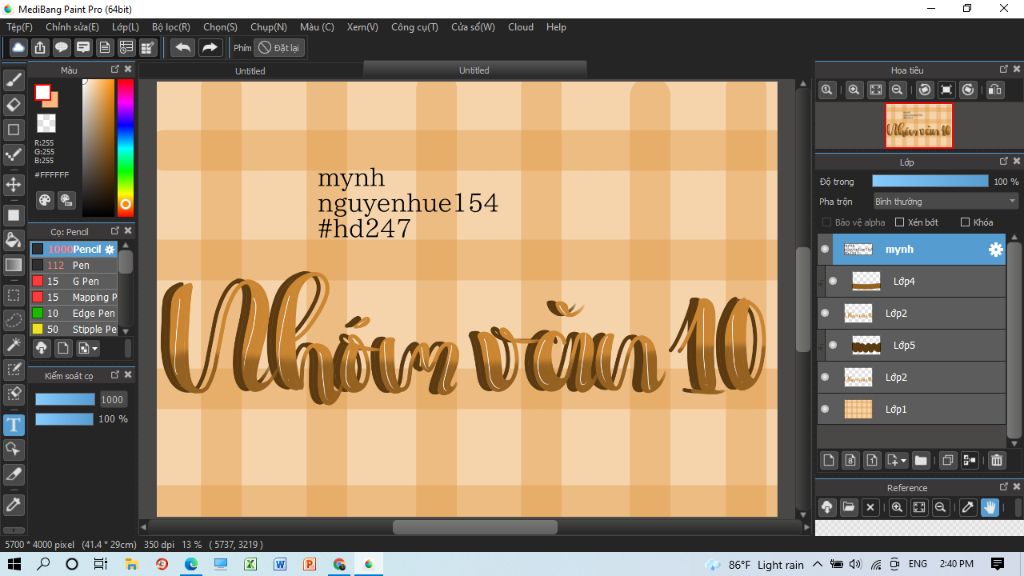
Task: Select the Move tool with four arrows
Action: tap(14, 185)
